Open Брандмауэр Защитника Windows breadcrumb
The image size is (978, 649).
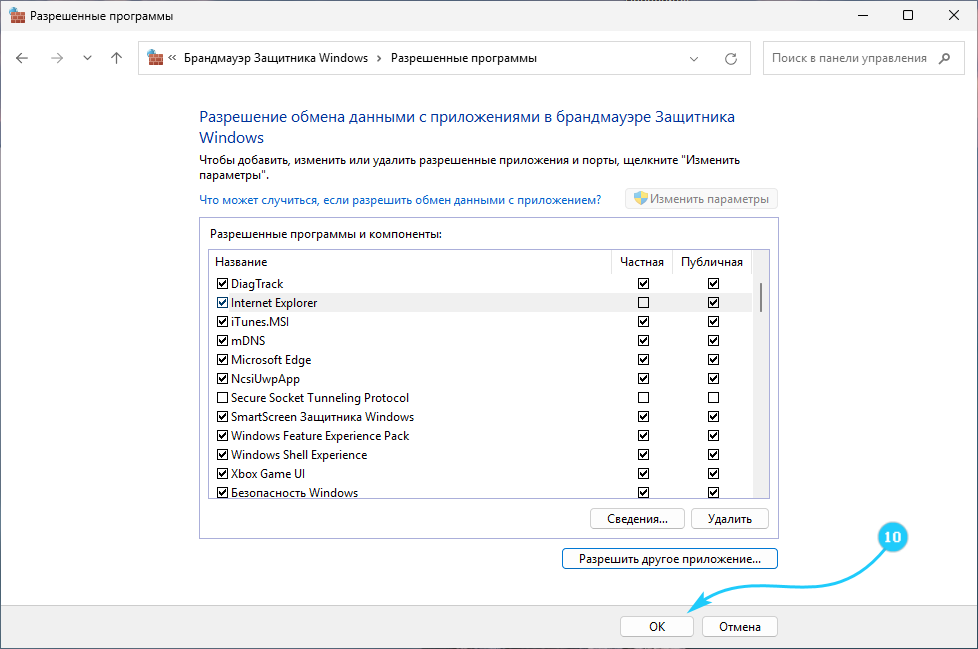click(276, 58)
